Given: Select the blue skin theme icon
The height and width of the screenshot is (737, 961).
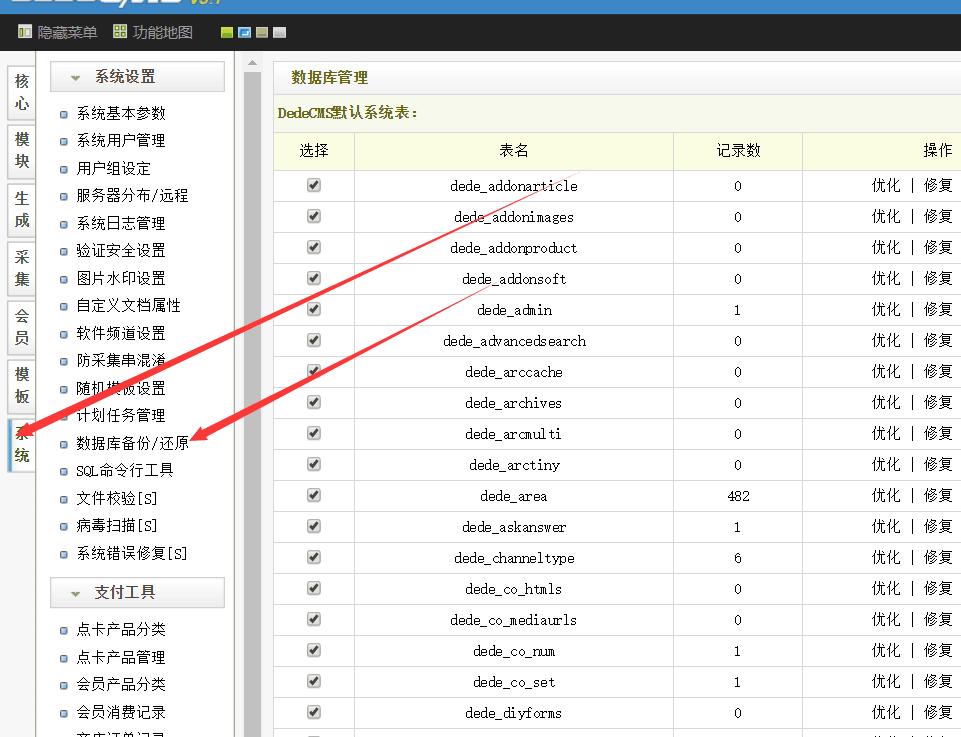Looking at the screenshot, I should [245, 33].
